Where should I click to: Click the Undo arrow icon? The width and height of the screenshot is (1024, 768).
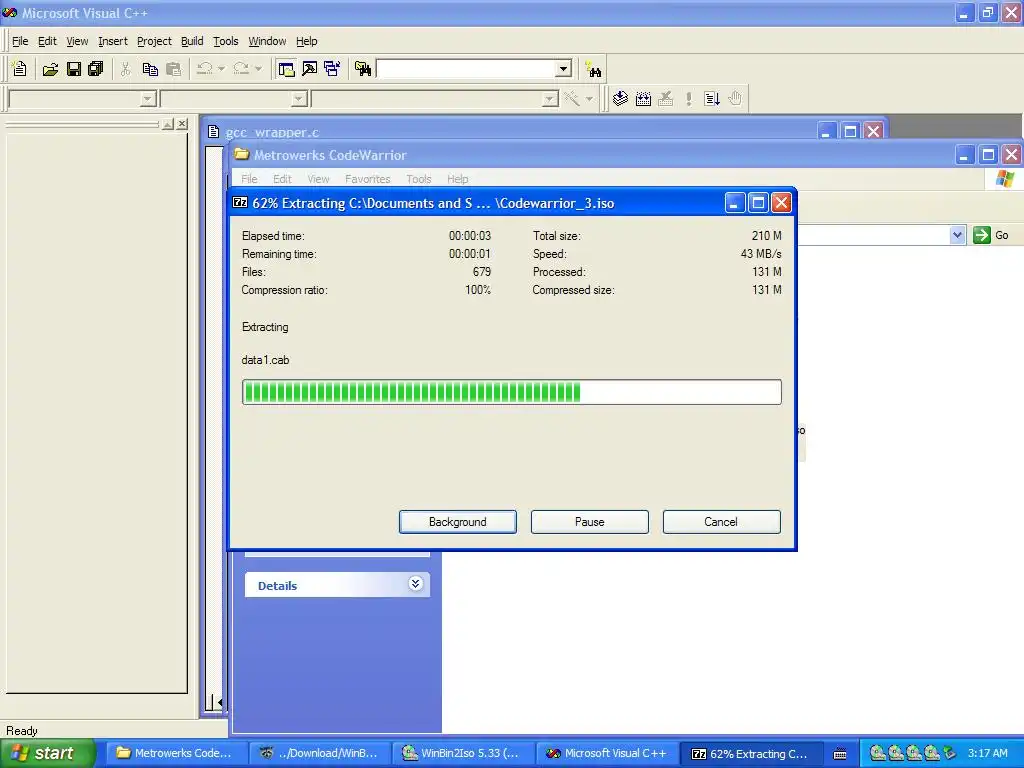click(x=205, y=69)
